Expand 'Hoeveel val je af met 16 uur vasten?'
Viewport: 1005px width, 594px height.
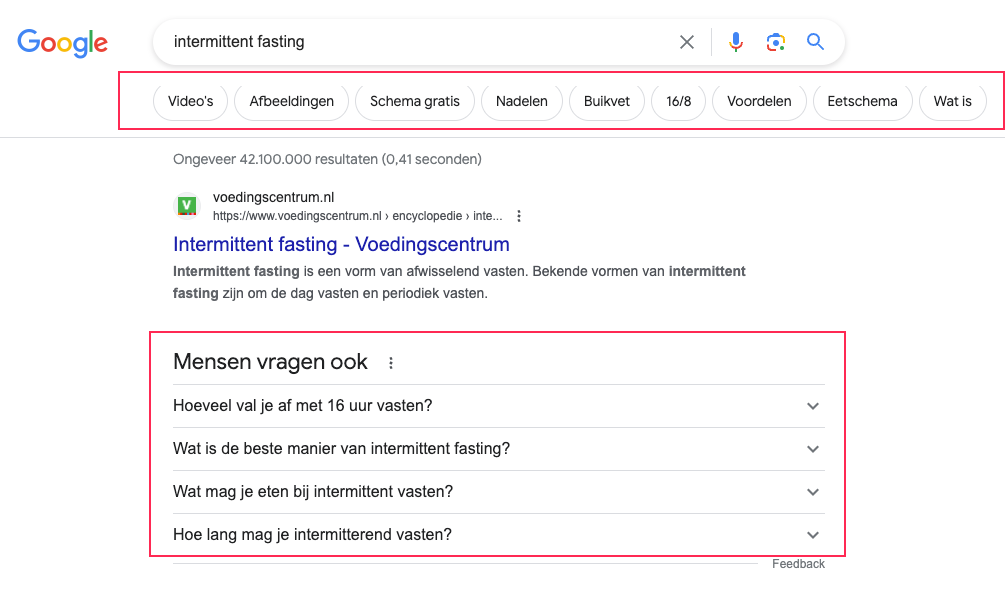pos(499,406)
